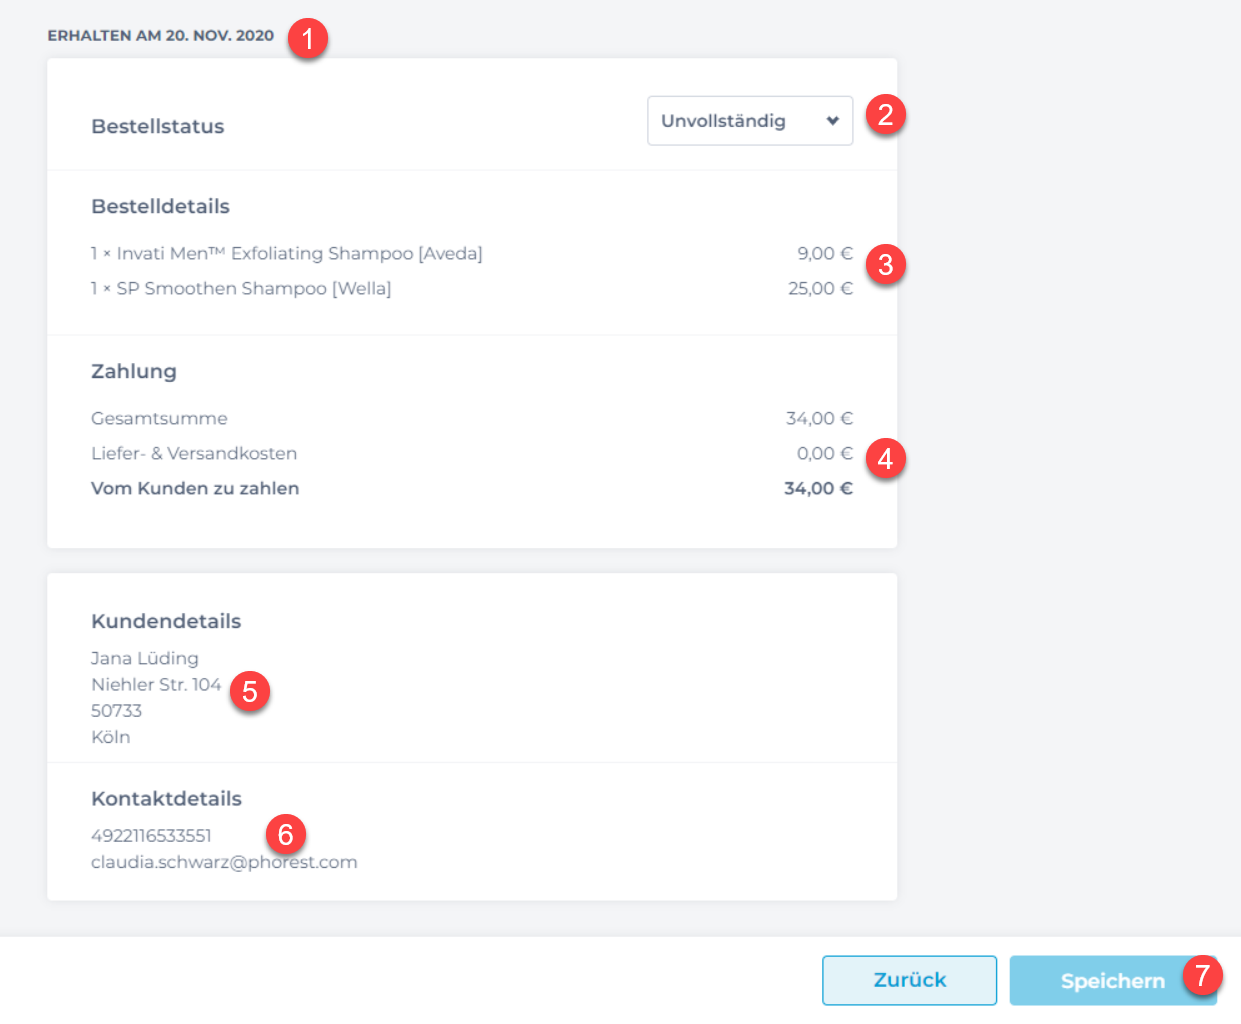Screen dimensions: 1241x1024
Task: Go back with the Zurück button
Action: coord(909,980)
